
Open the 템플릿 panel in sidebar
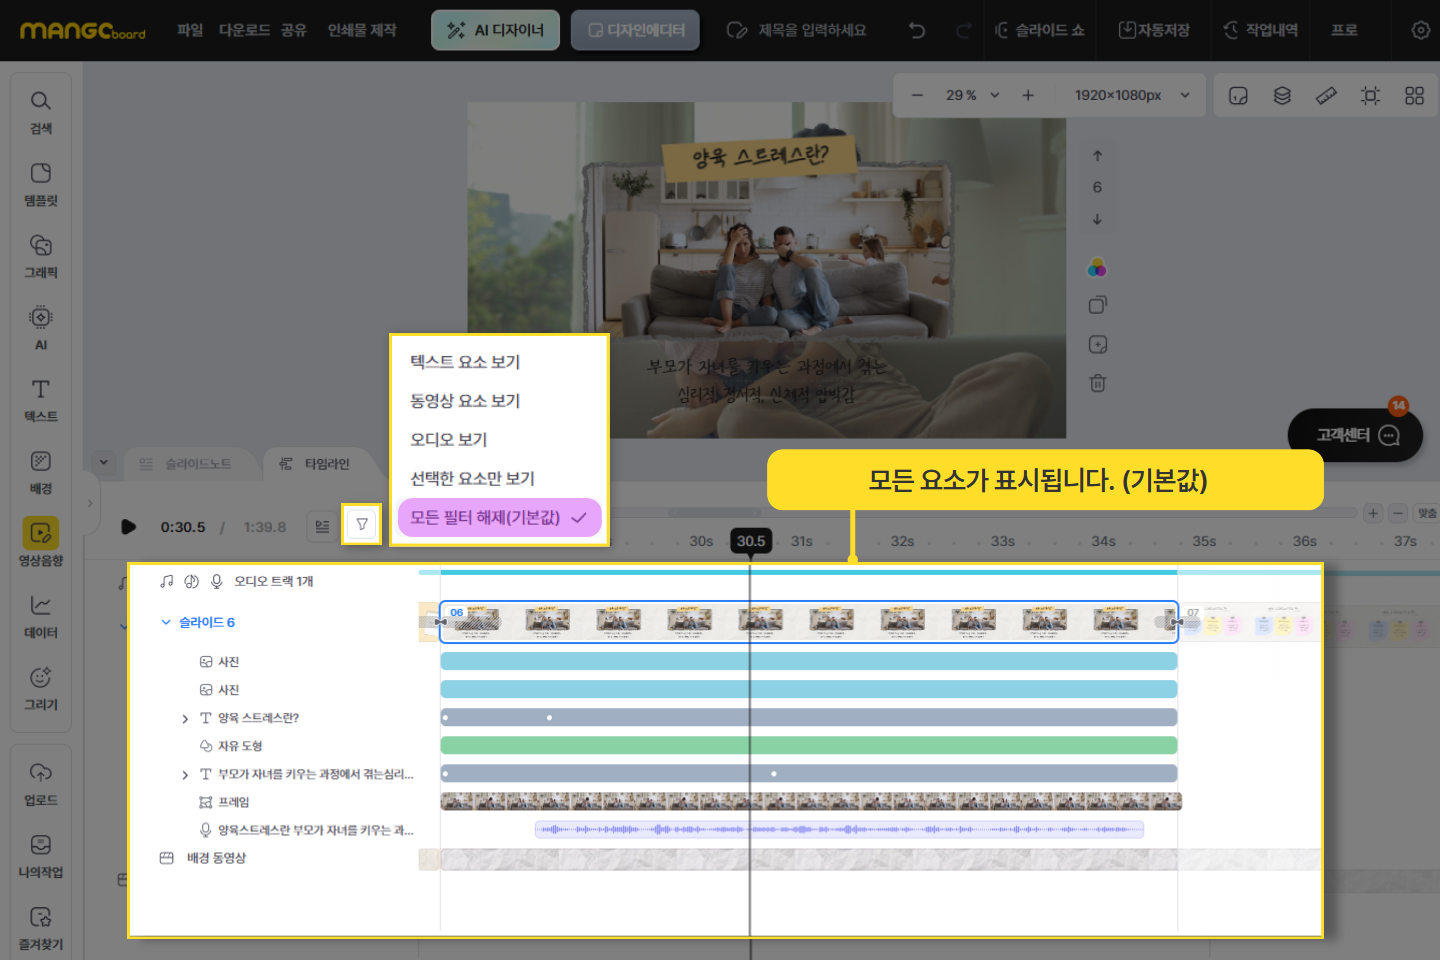coord(40,184)
